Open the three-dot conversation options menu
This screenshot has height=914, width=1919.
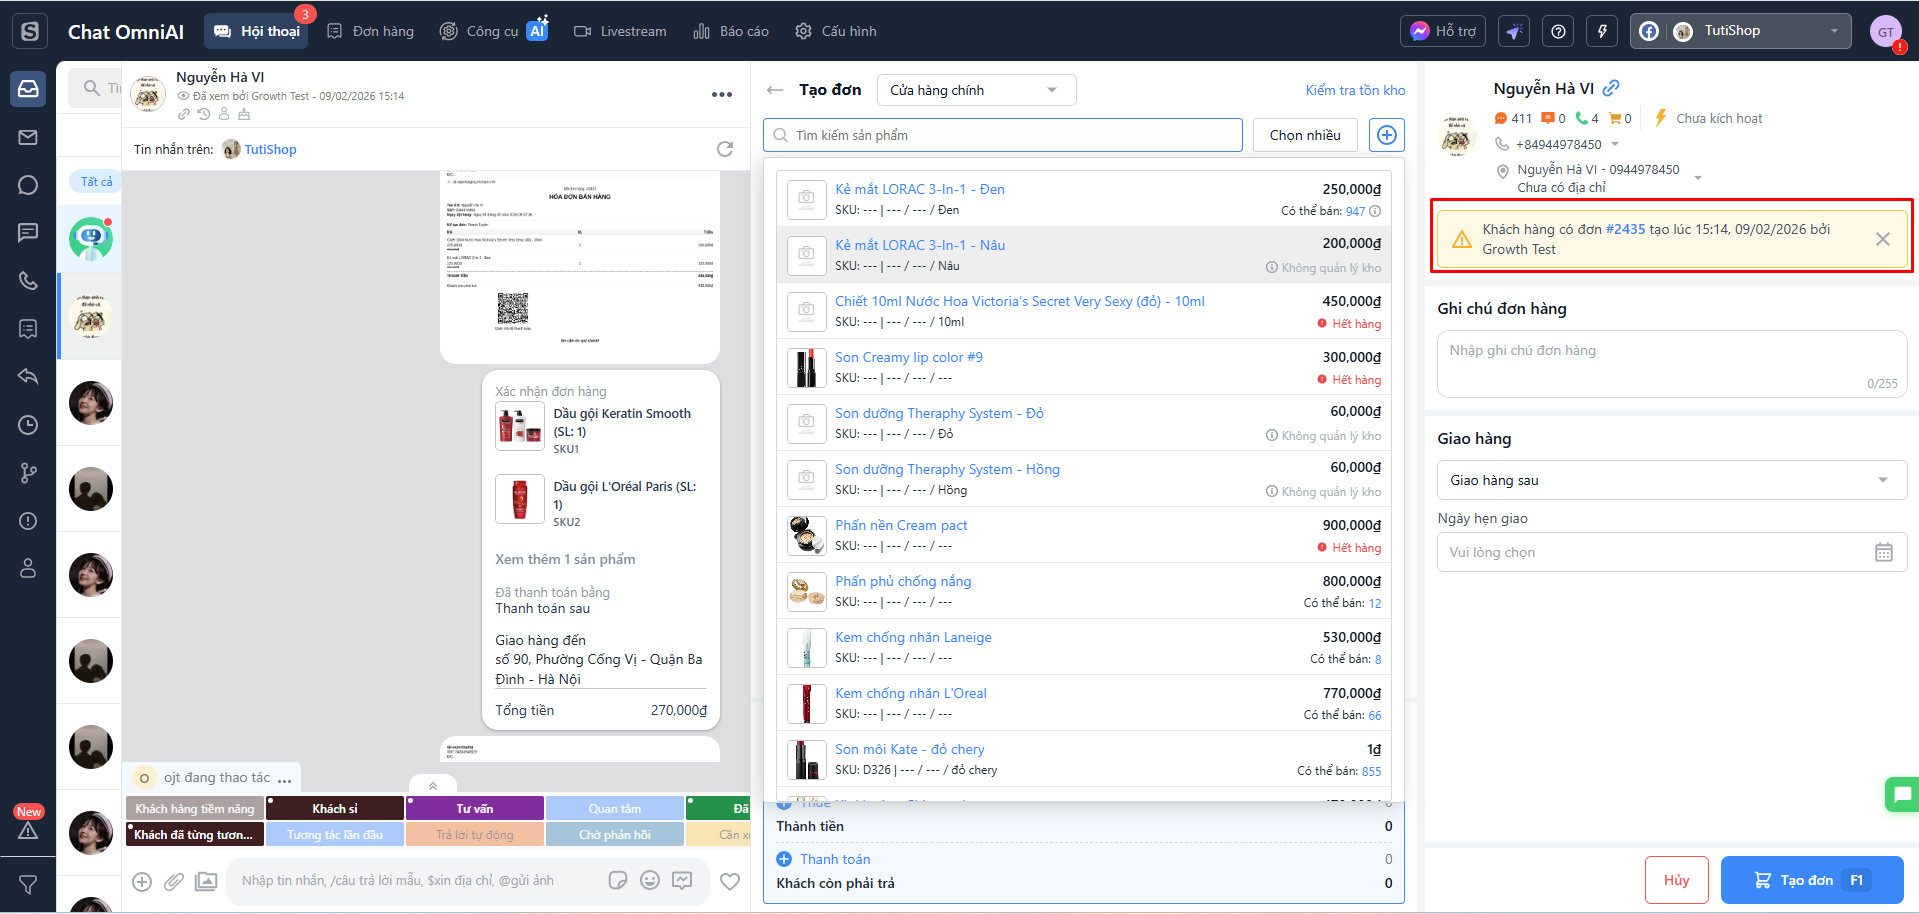721,94
